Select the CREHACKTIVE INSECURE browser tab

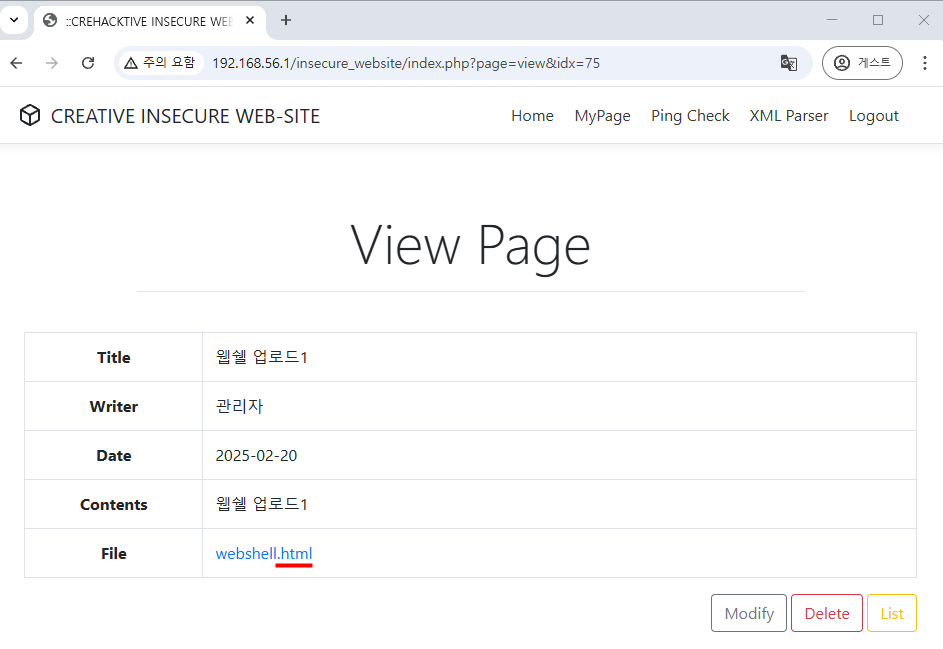tap(150, 22)
